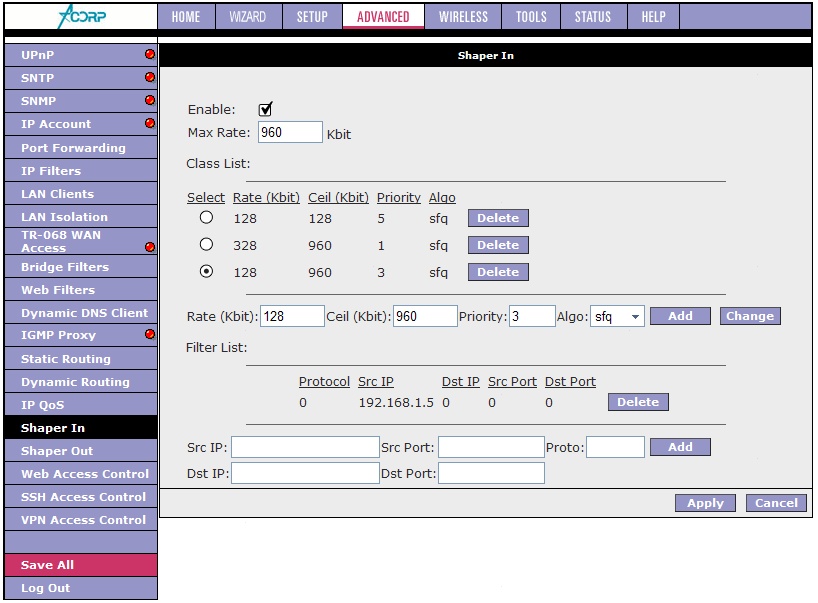Click the Max Rate input field

pyautogui.click(x=290, y=133)
